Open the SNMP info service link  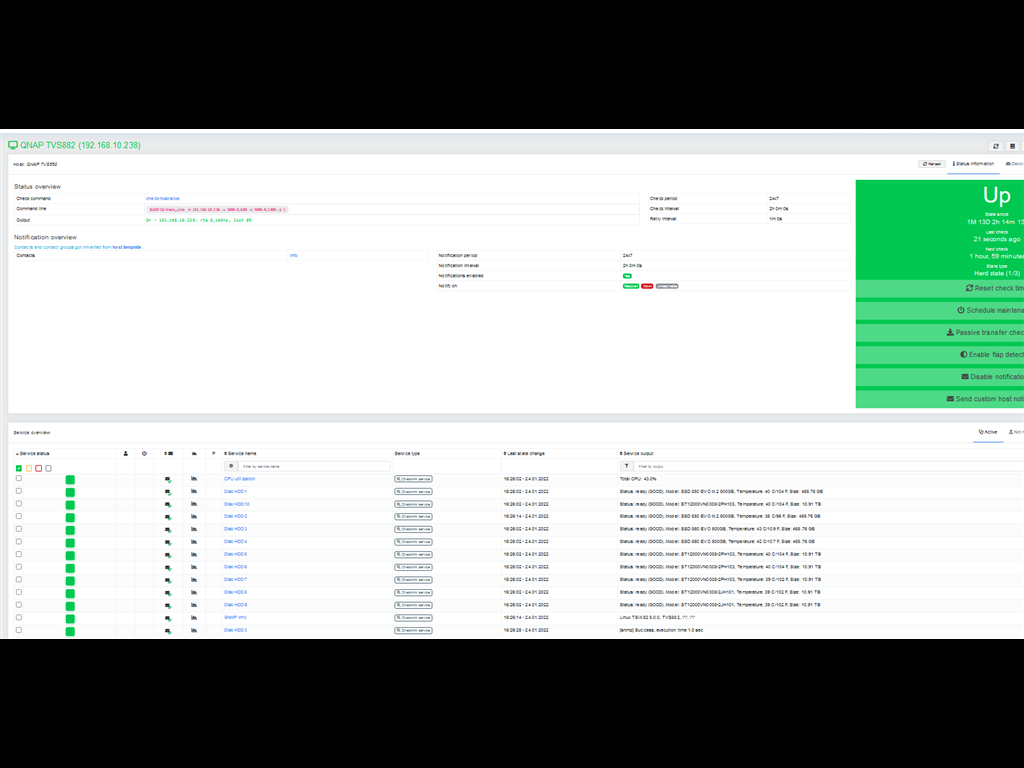tap(235, 618)
